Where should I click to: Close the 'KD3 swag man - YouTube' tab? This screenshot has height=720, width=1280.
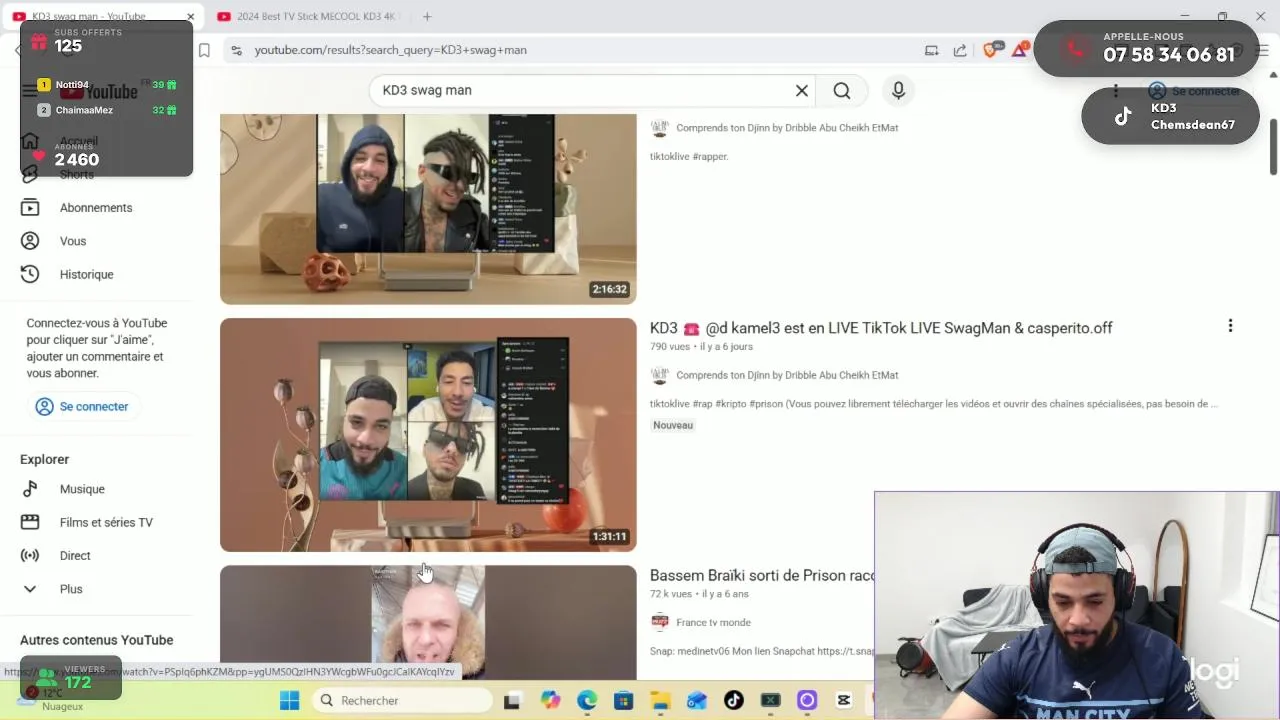[190, 16]
